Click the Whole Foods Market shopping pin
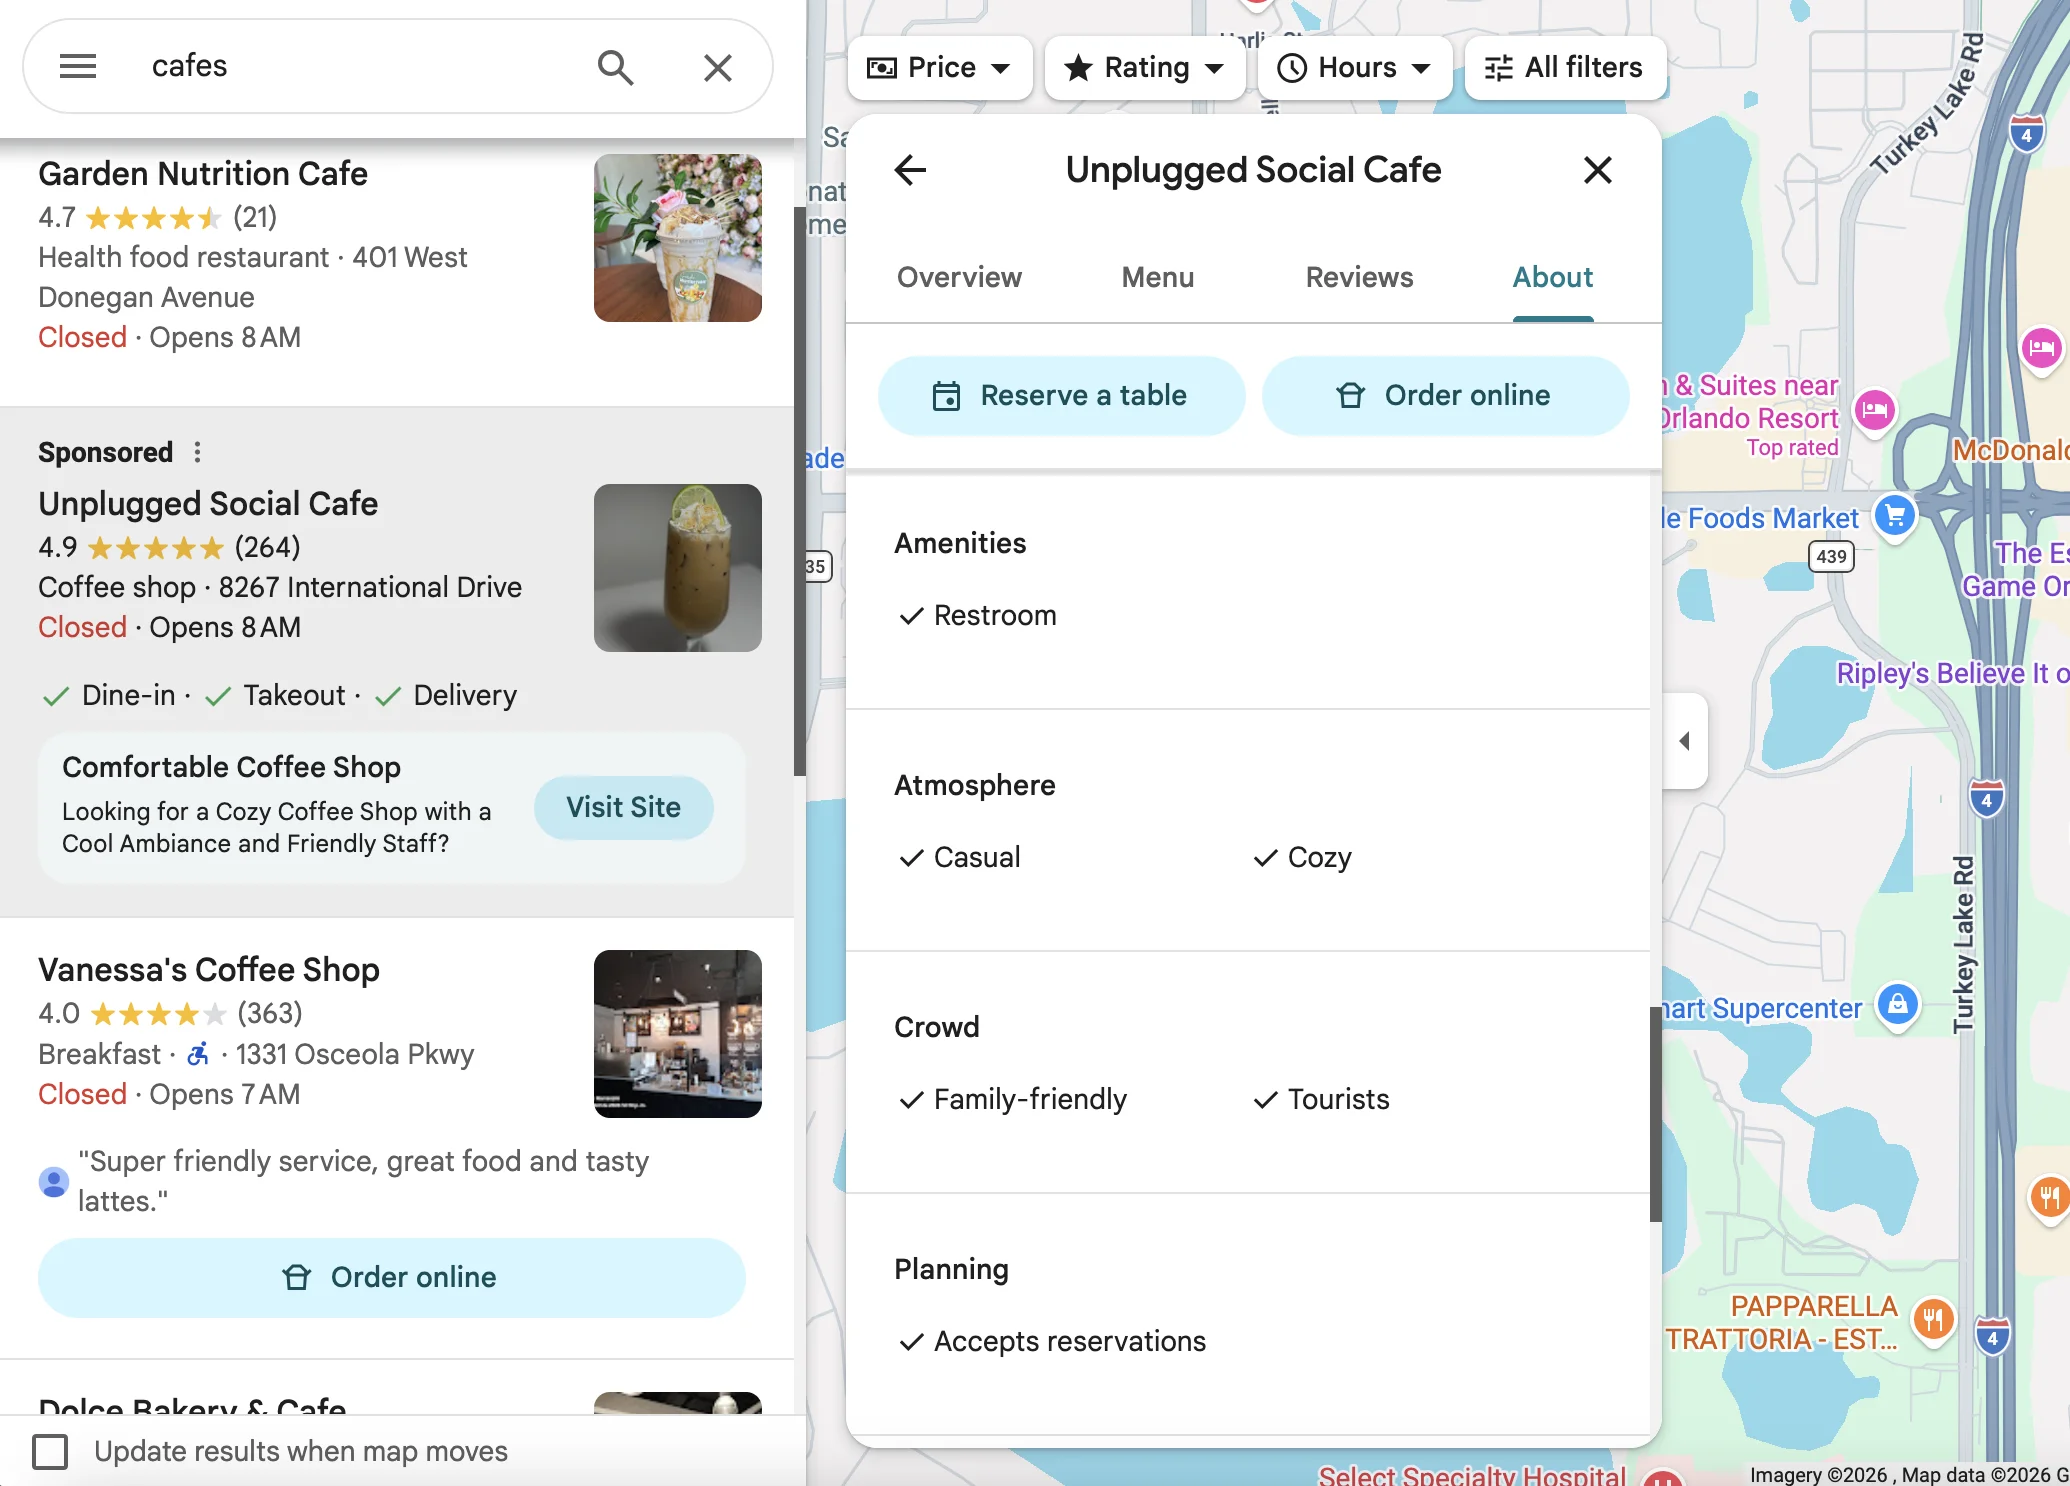This screenshot has height=1486, width=2070. [1894, 516]
